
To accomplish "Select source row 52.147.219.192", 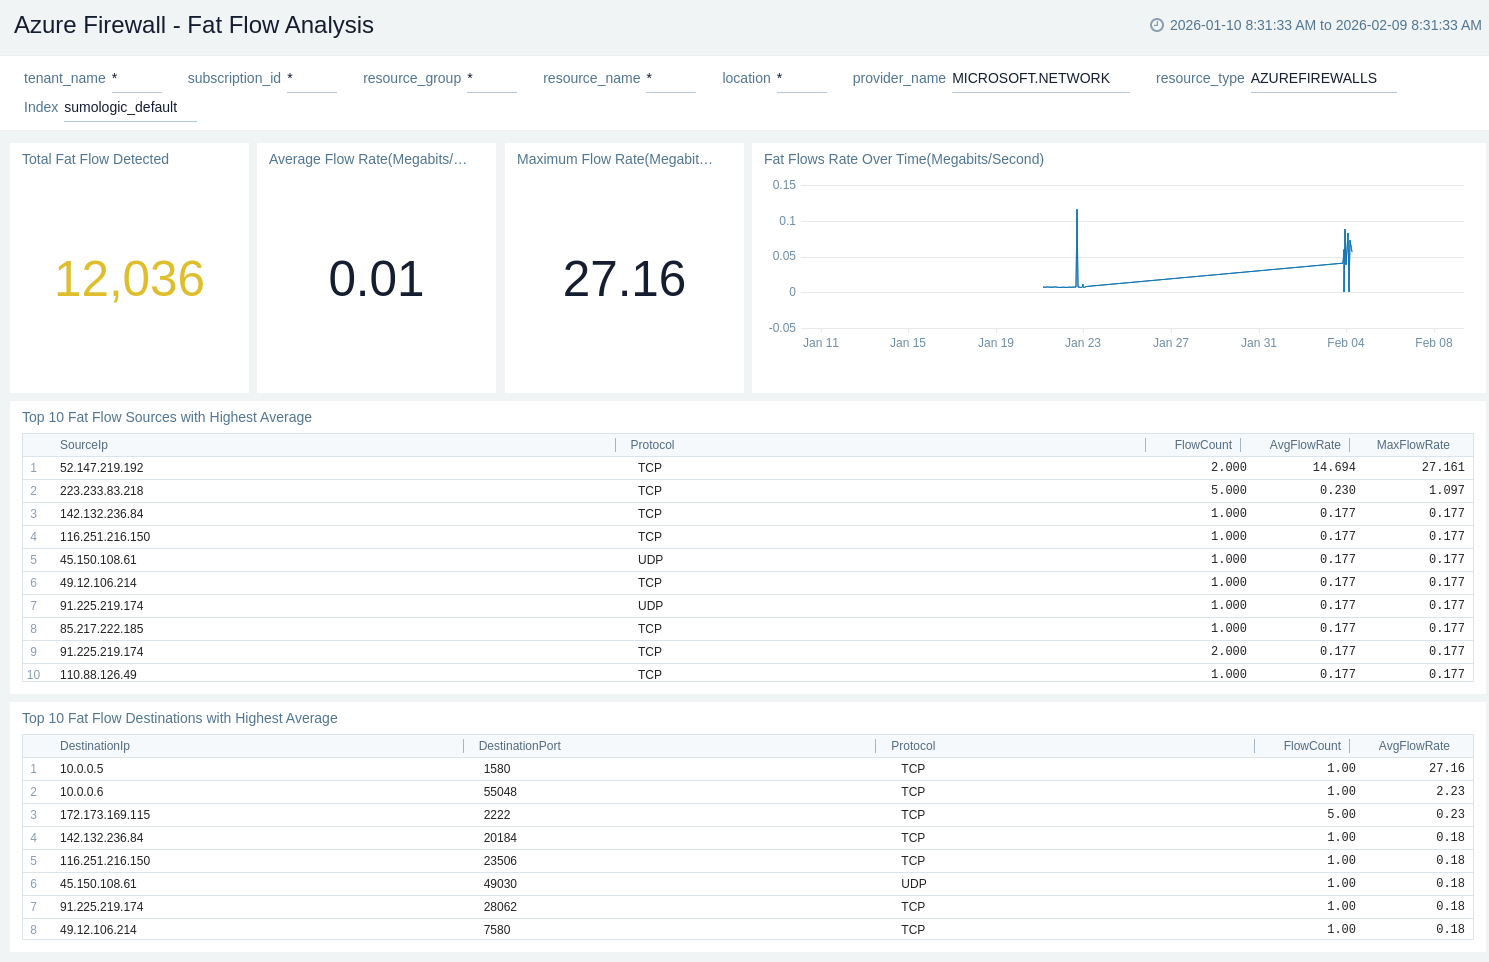I will [x=102, y=468].
